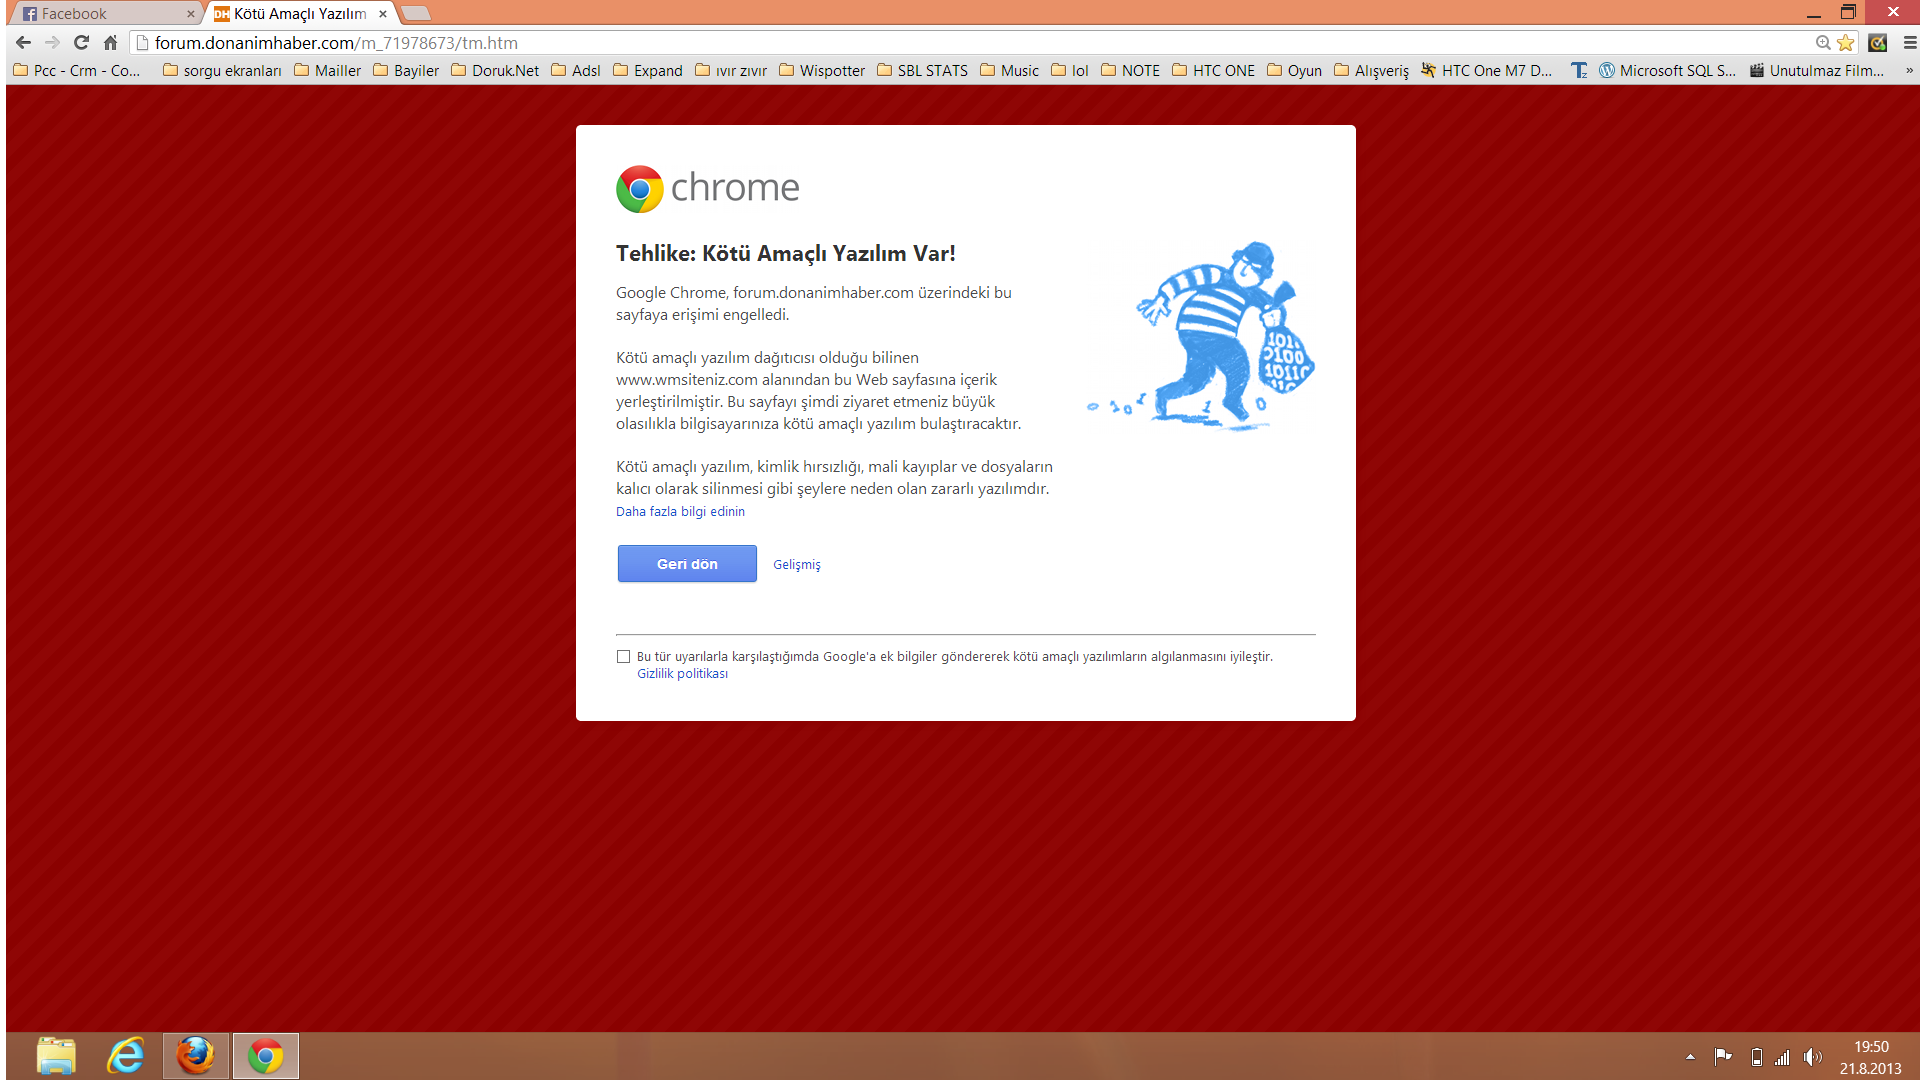Expand the bookmarks overflow chevron

click(1909, 71)
